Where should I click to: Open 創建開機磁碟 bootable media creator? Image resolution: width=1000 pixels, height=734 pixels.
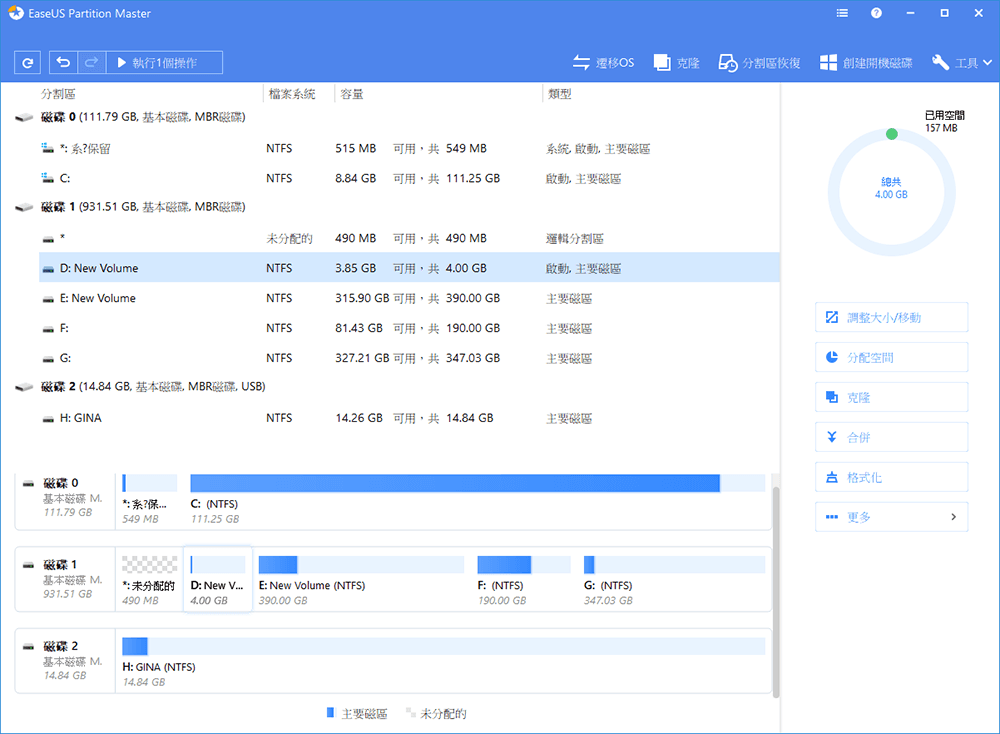[866, 62]
